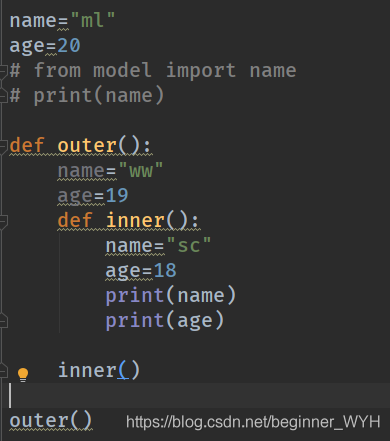Click the line name="ww"

(x=110, y=171)
